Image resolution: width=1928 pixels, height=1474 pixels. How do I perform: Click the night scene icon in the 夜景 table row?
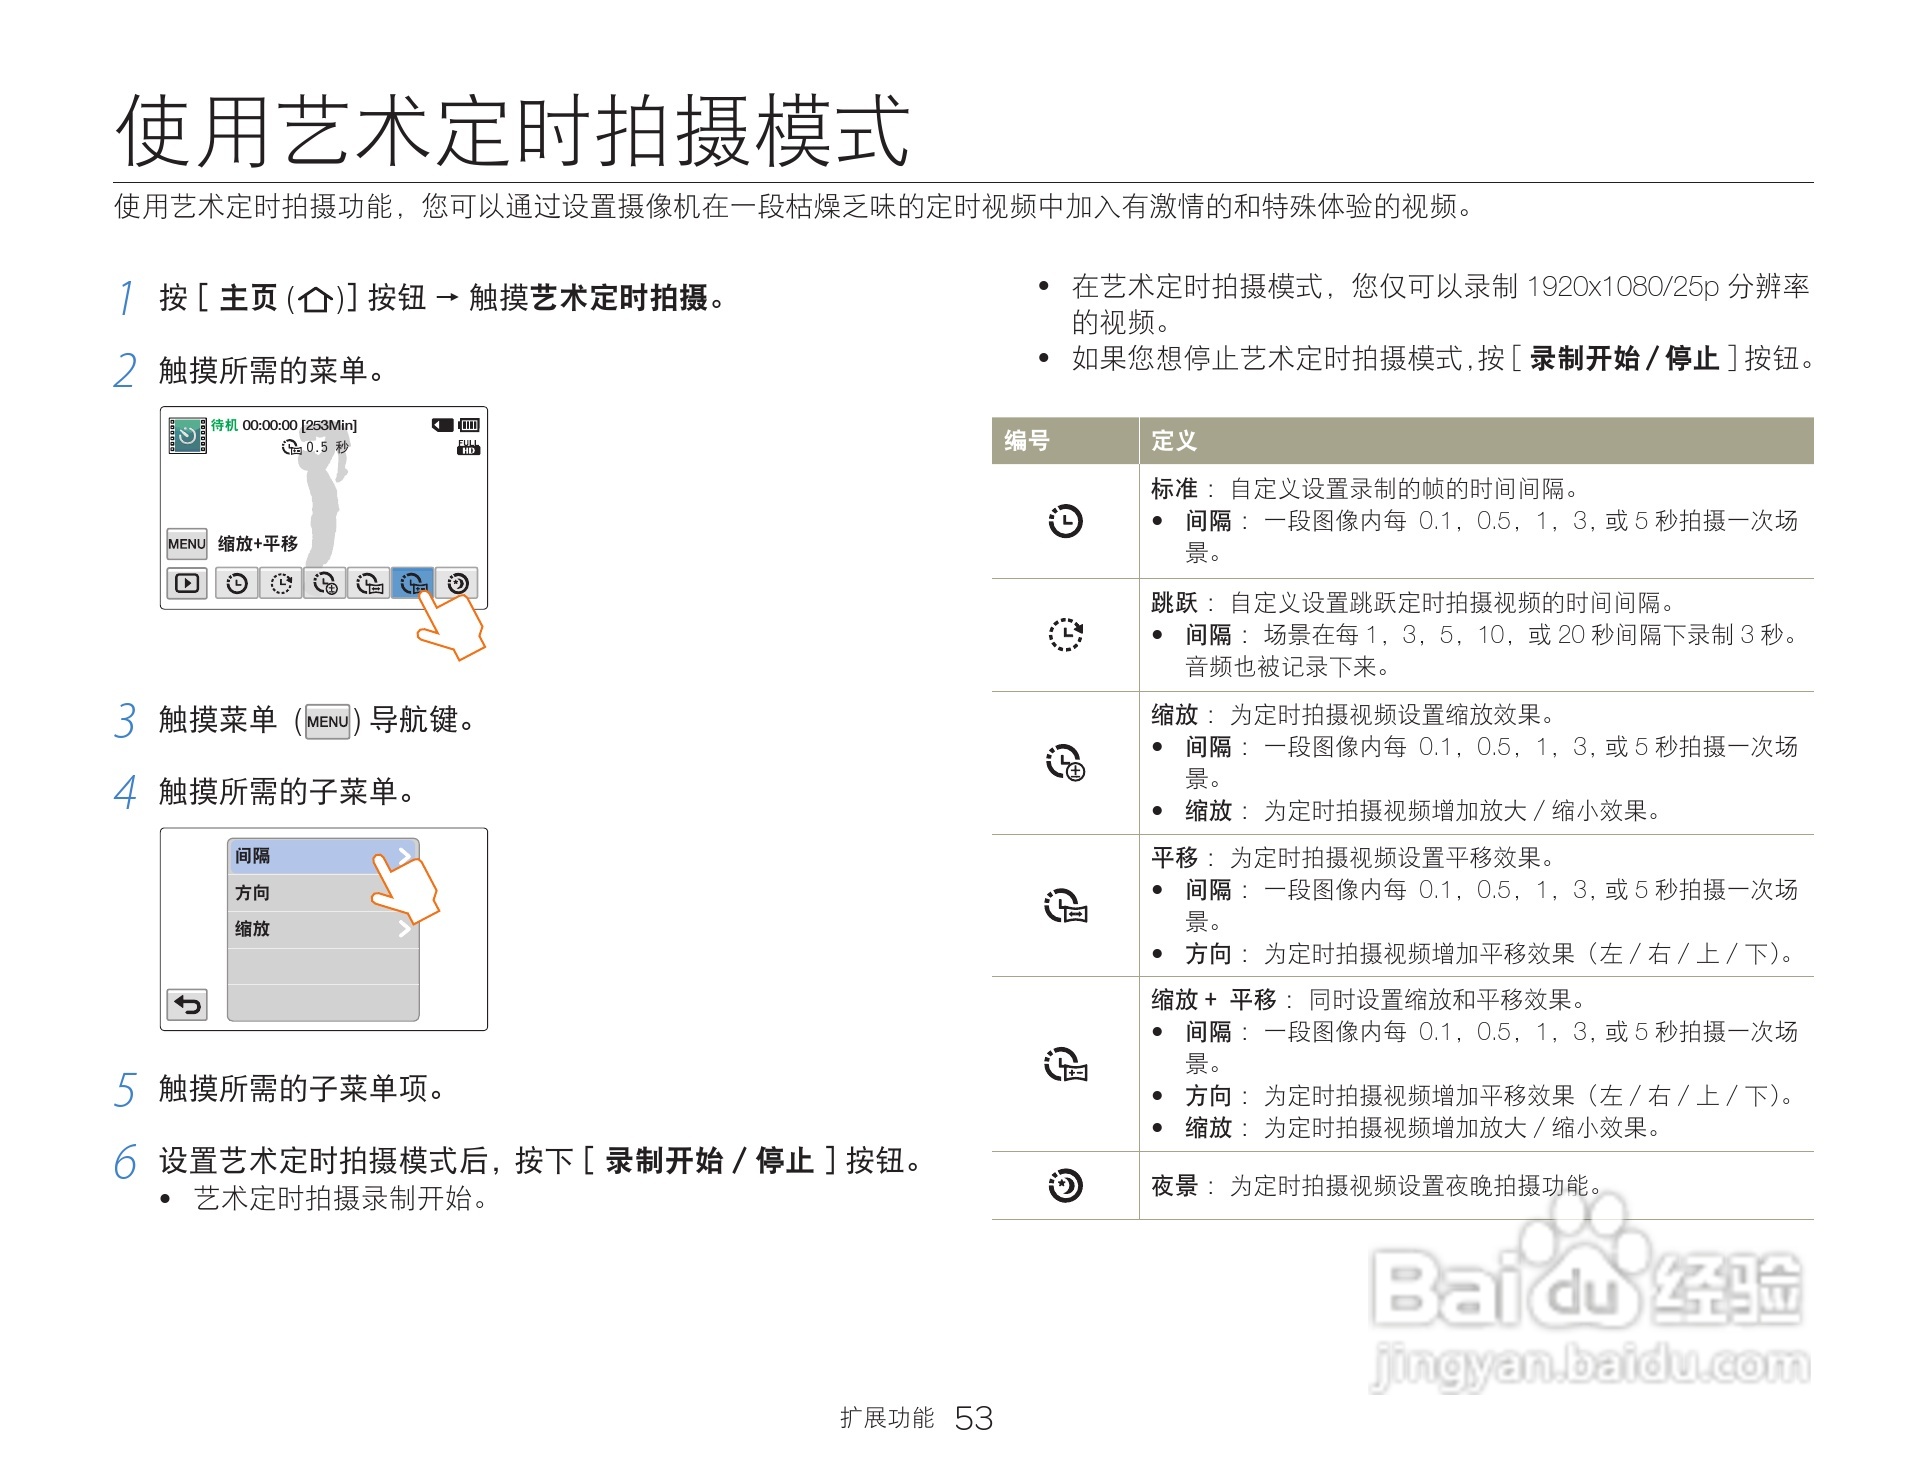[1065, 1186]
